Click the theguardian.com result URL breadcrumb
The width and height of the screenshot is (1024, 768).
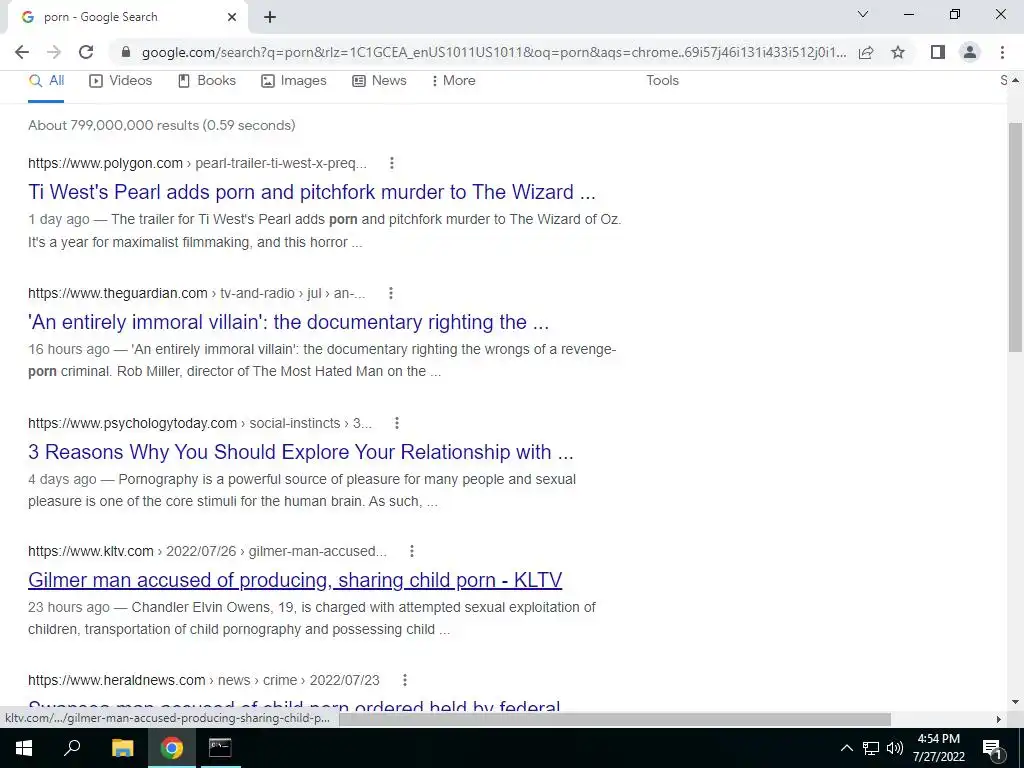point(197,293)
